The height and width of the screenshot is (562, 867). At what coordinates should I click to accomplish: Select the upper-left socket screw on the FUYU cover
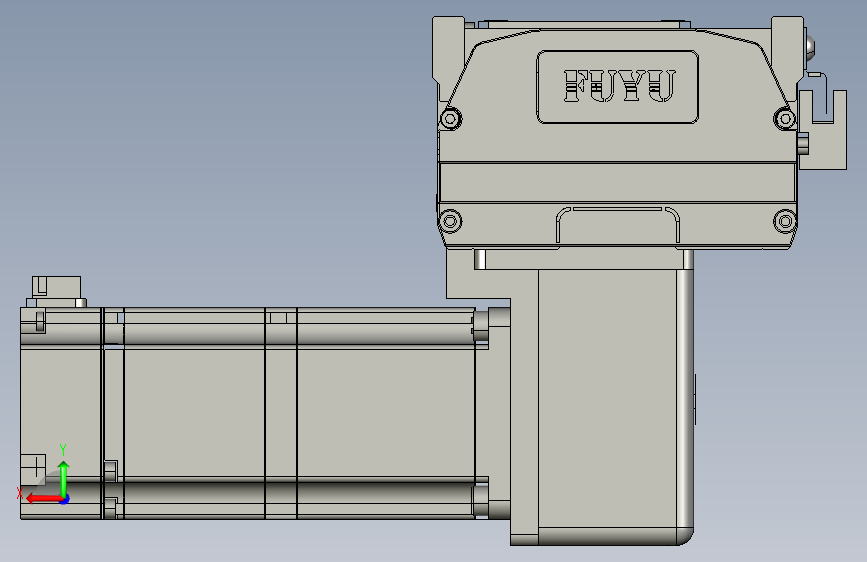pos(451,118)
